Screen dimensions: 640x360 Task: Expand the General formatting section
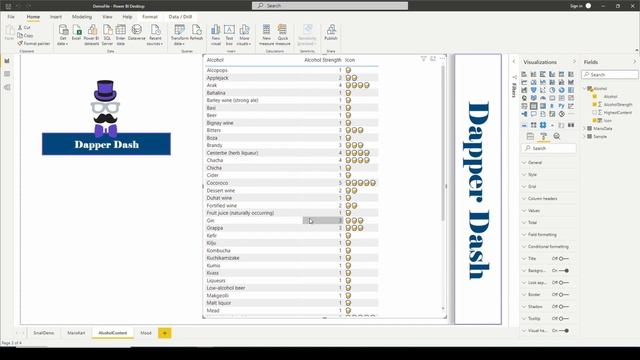549,162
